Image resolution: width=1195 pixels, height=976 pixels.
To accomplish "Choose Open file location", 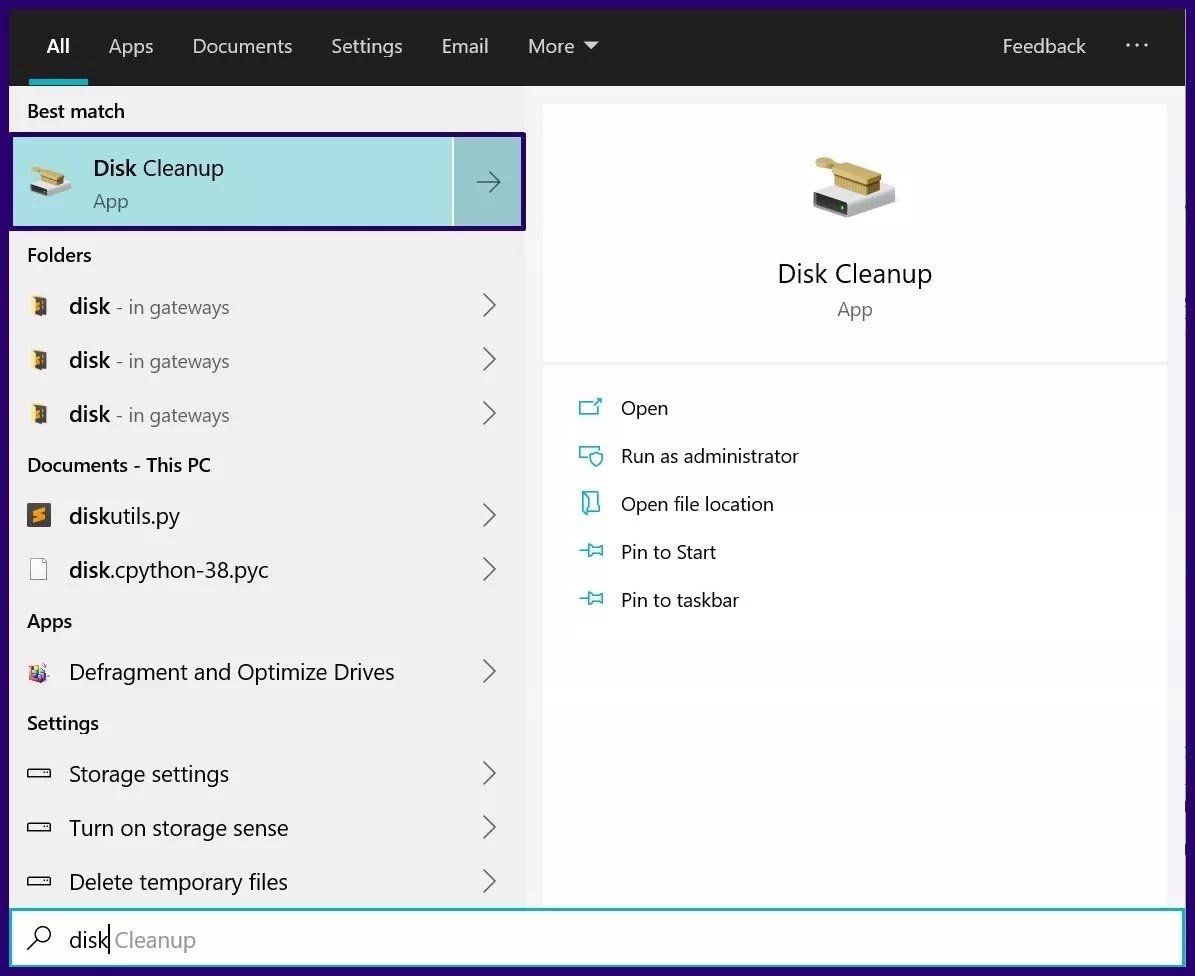I will (697, 504).
